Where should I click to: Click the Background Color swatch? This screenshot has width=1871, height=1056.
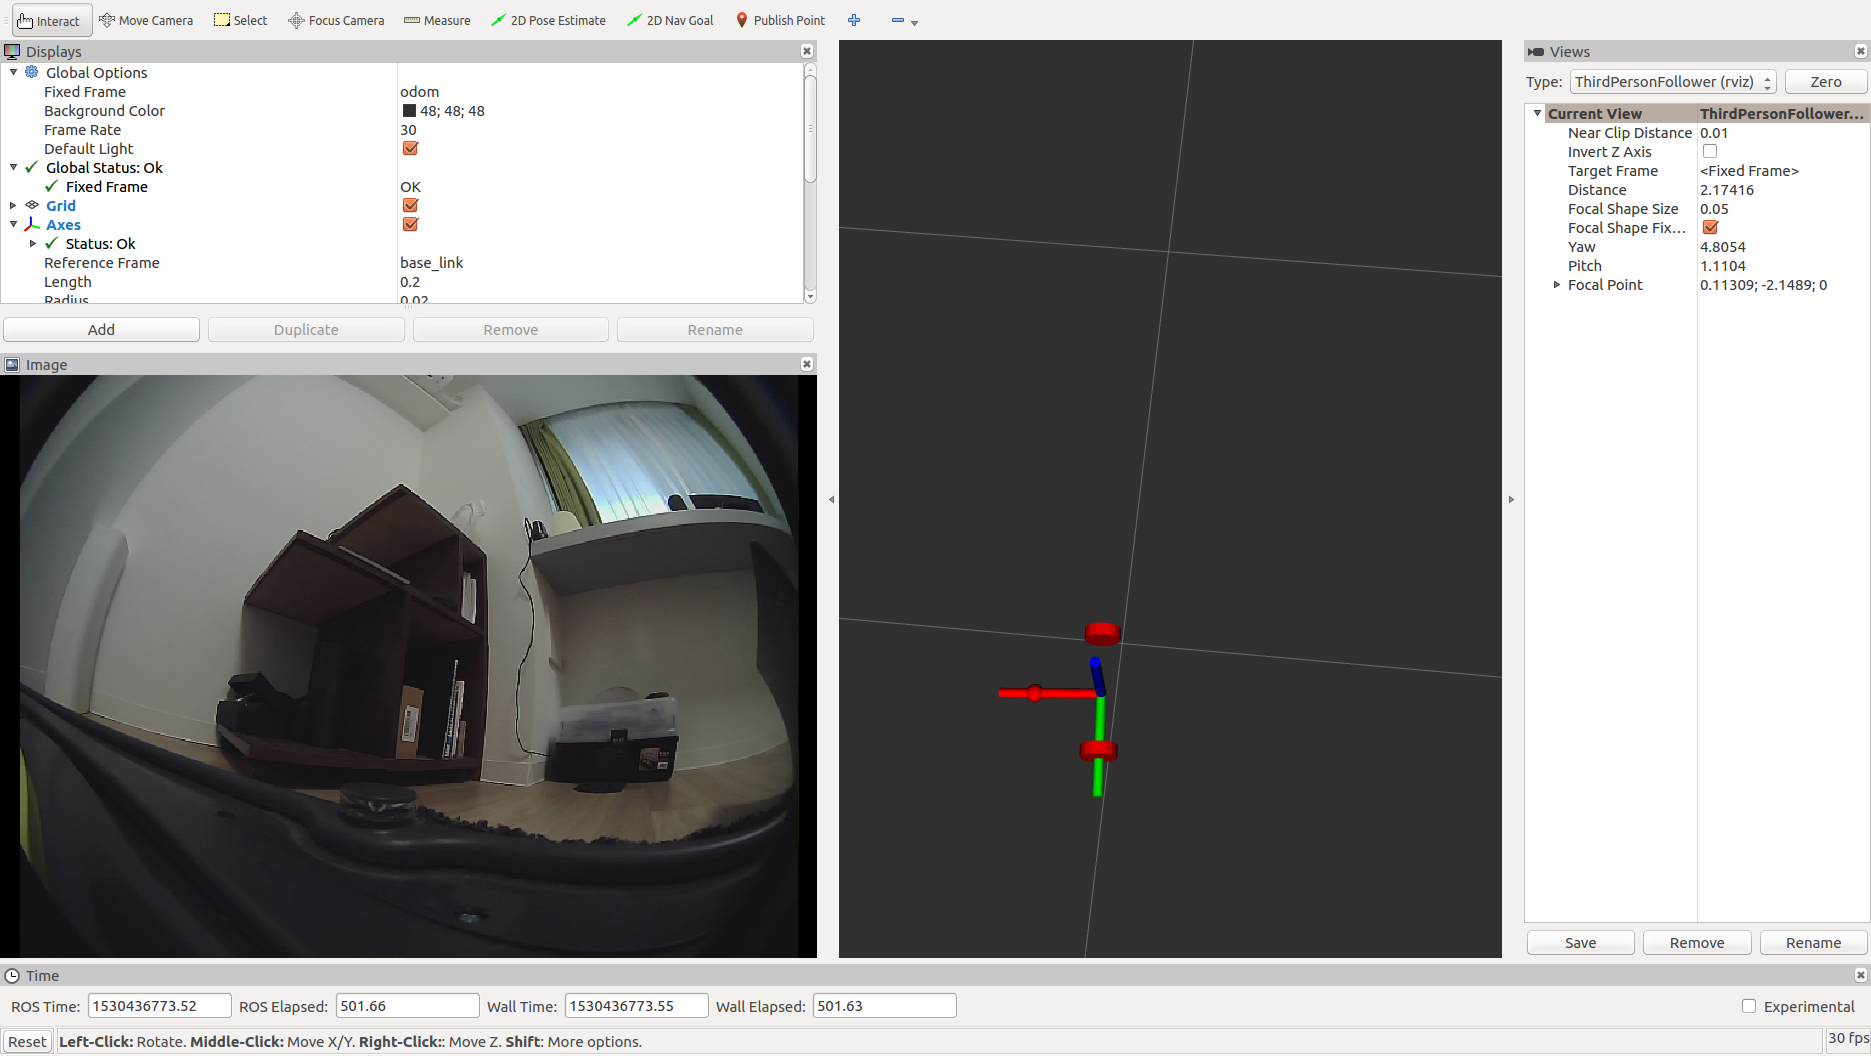(x=409, y=111)
